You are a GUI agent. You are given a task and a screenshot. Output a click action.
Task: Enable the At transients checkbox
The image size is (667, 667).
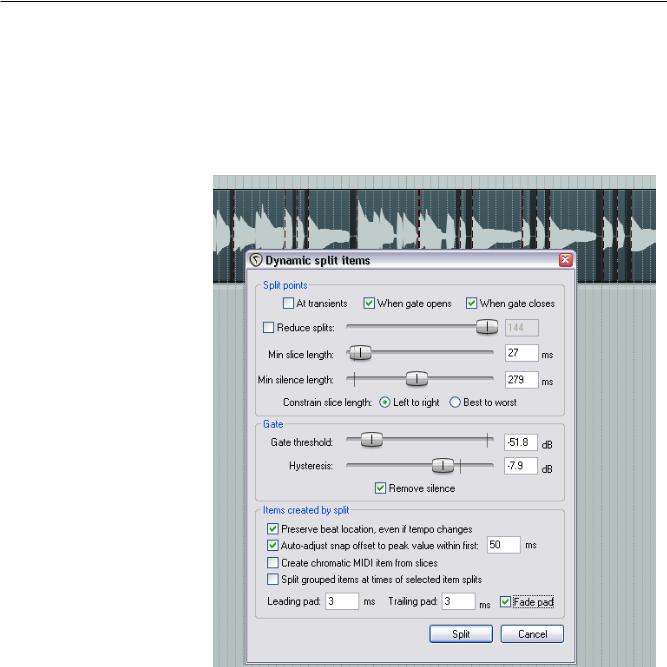coord(288,303)
